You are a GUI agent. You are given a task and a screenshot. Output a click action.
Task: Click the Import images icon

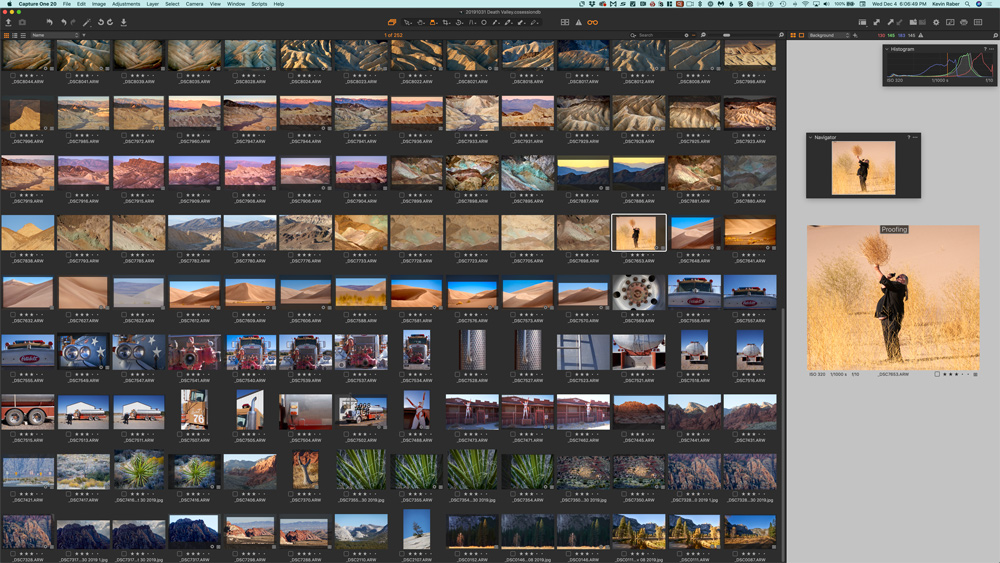8,22
